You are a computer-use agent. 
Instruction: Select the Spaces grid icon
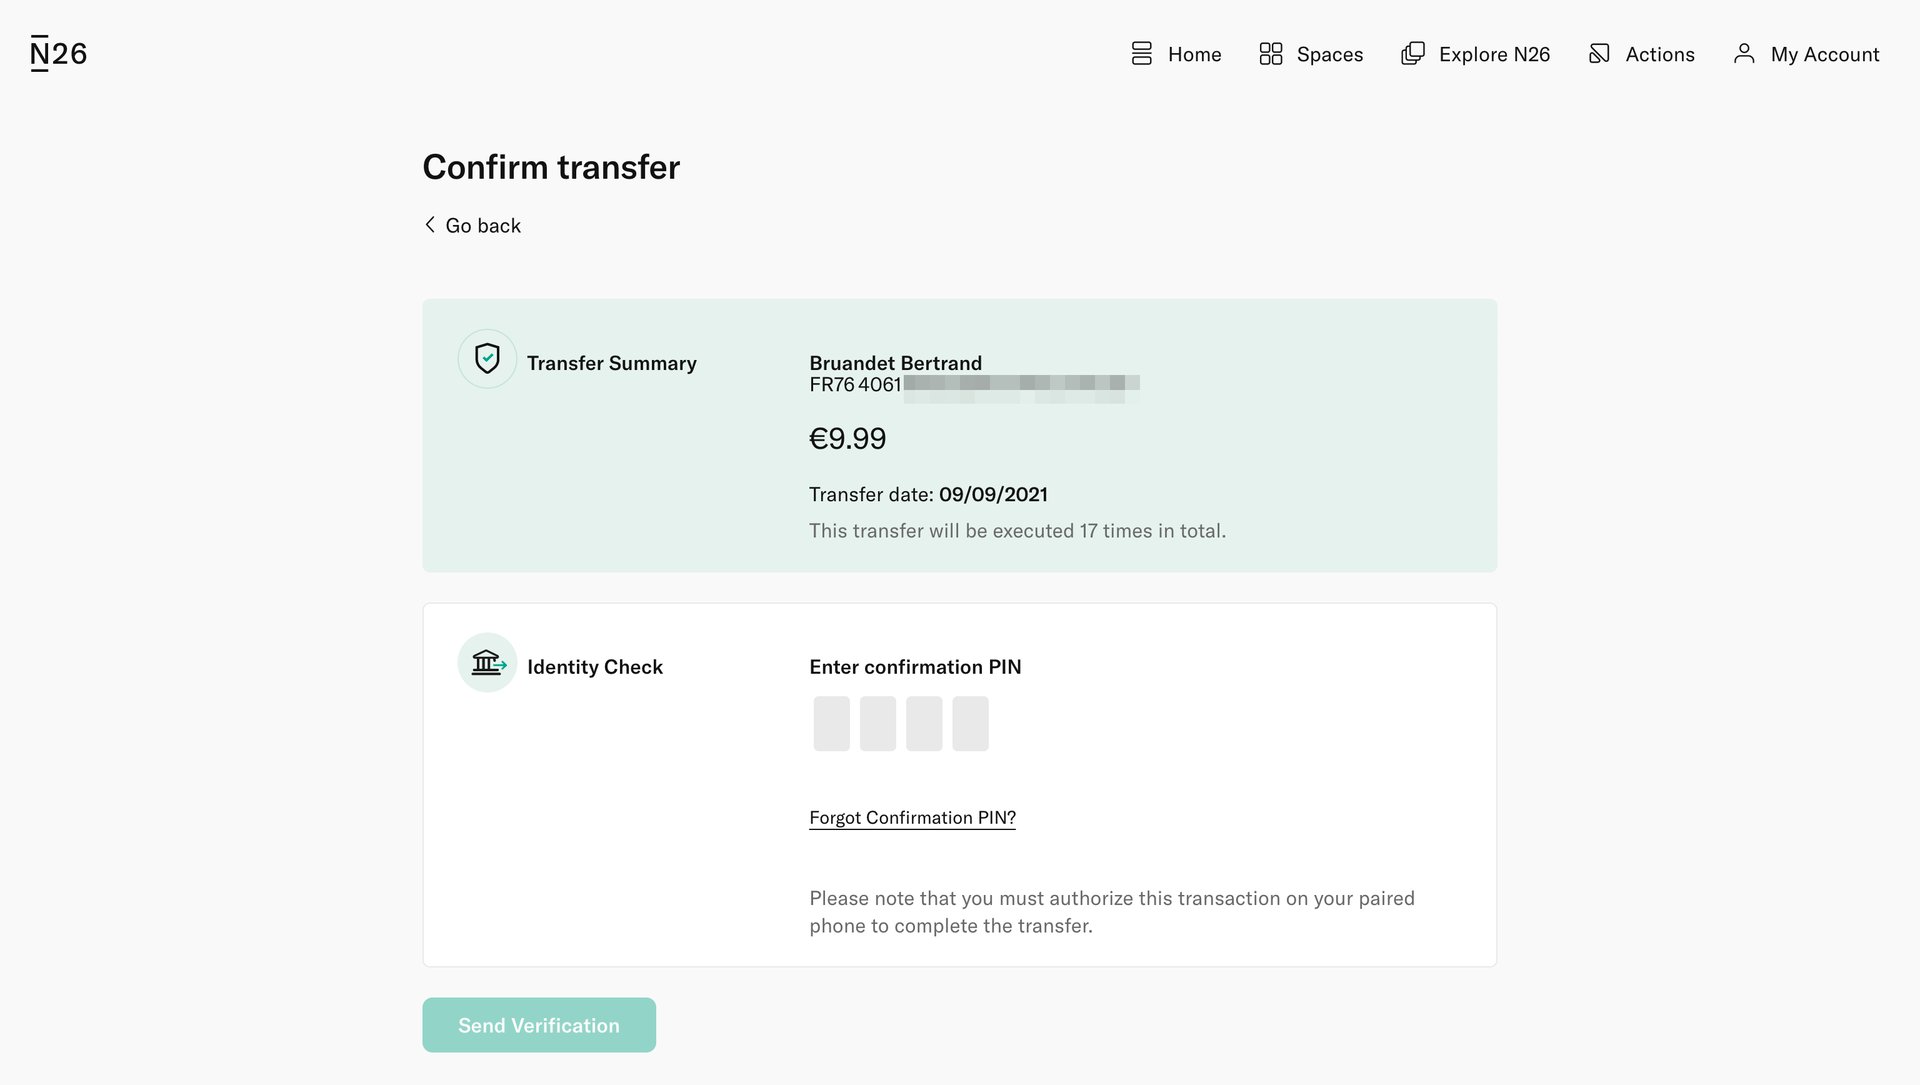click(1271, 54)
